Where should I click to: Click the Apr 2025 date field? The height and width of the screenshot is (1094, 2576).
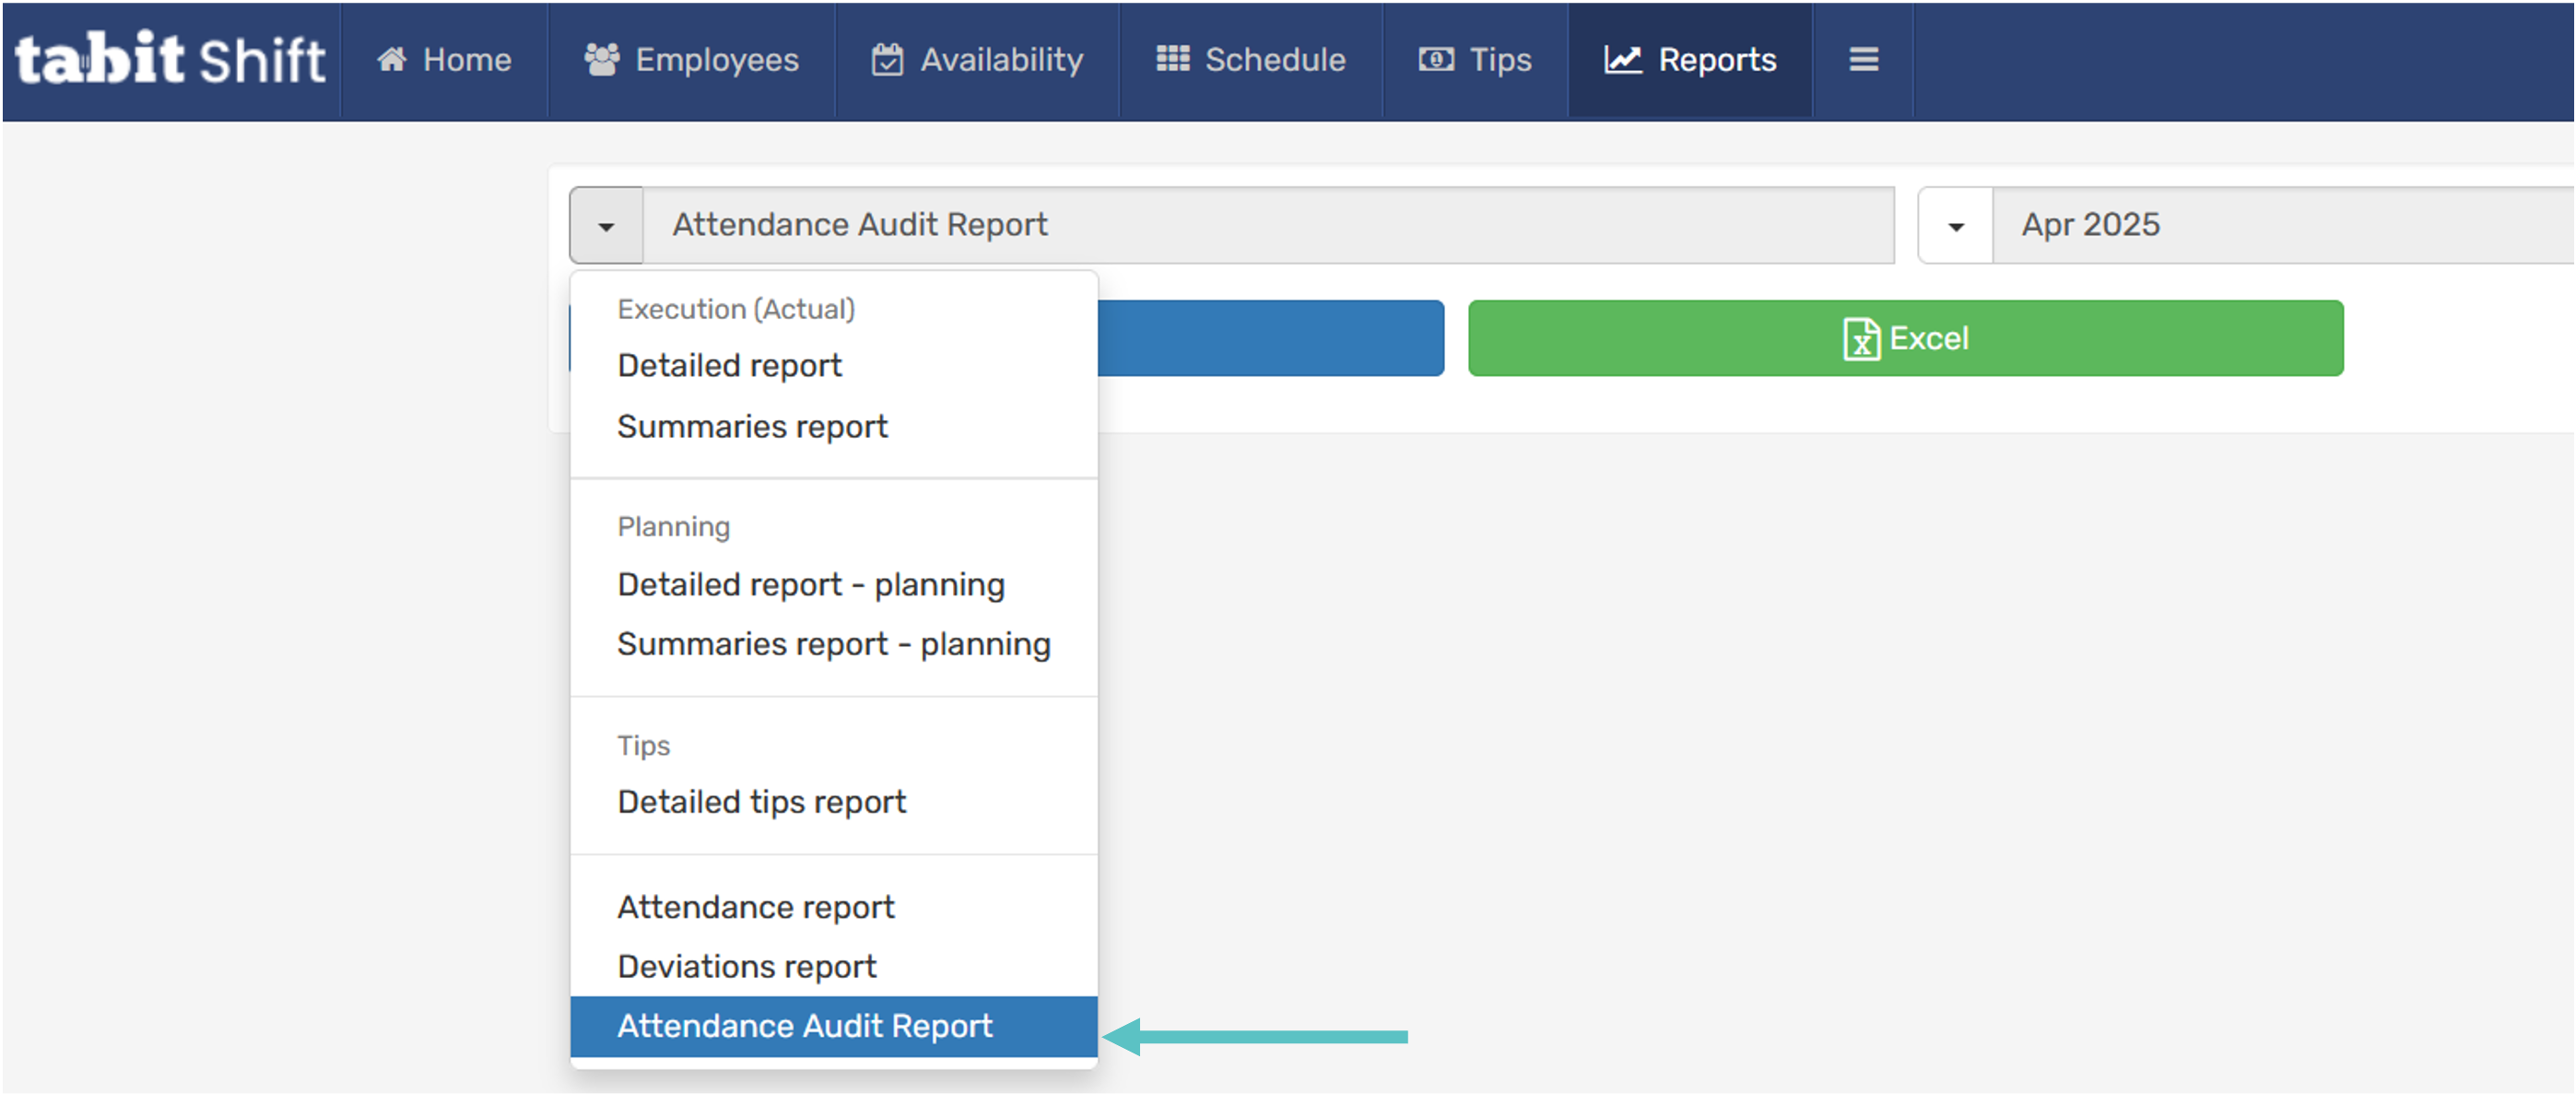pos(2280,225)
